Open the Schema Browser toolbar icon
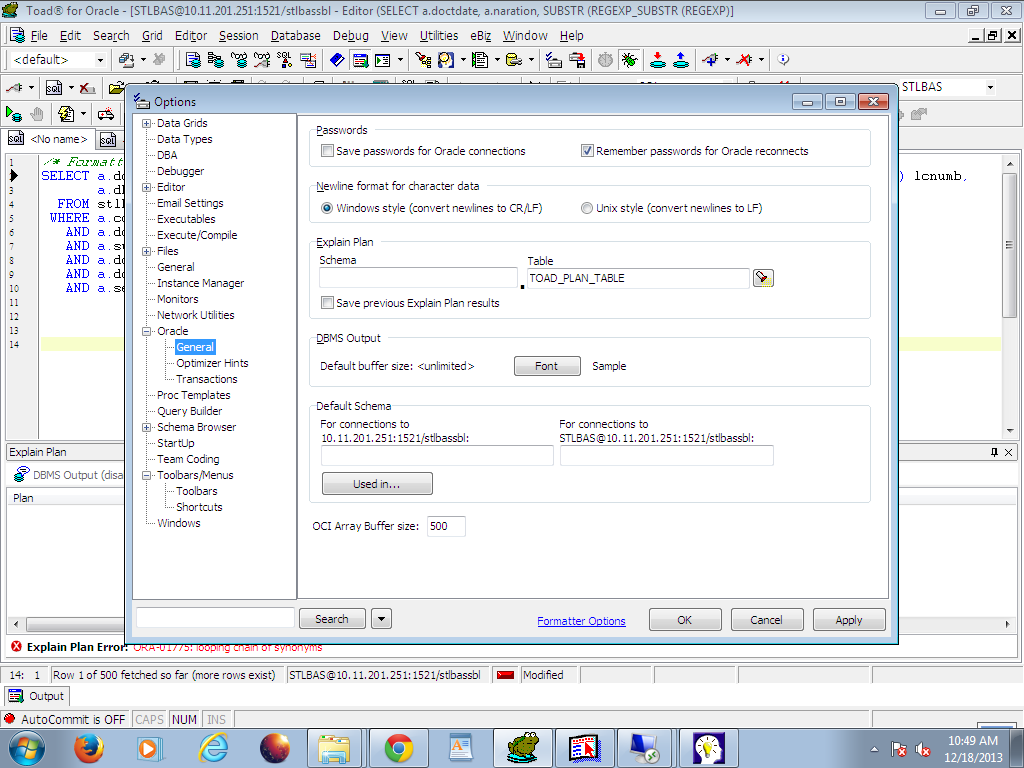 (x=216, y=60)
